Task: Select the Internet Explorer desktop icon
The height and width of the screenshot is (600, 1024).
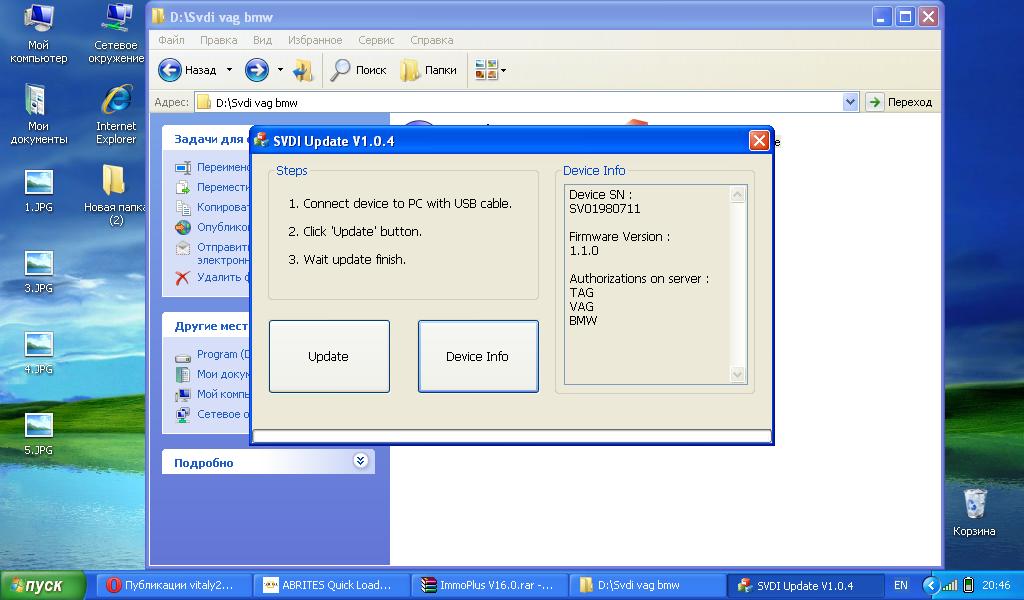Action: [116, 114]
